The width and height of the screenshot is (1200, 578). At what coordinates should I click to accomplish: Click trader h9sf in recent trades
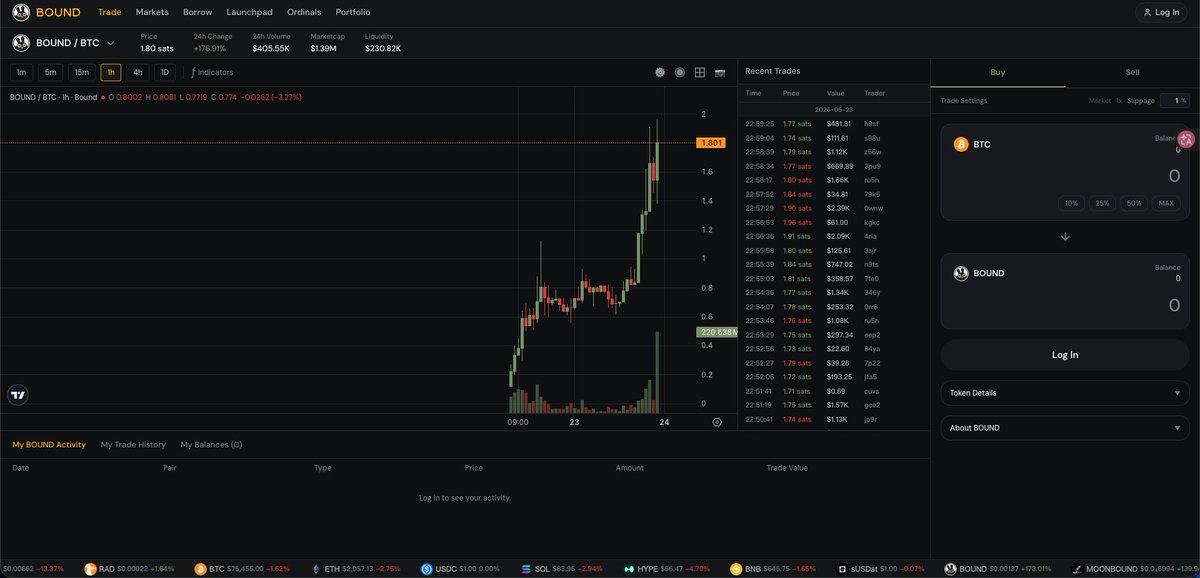coord(872,124)
